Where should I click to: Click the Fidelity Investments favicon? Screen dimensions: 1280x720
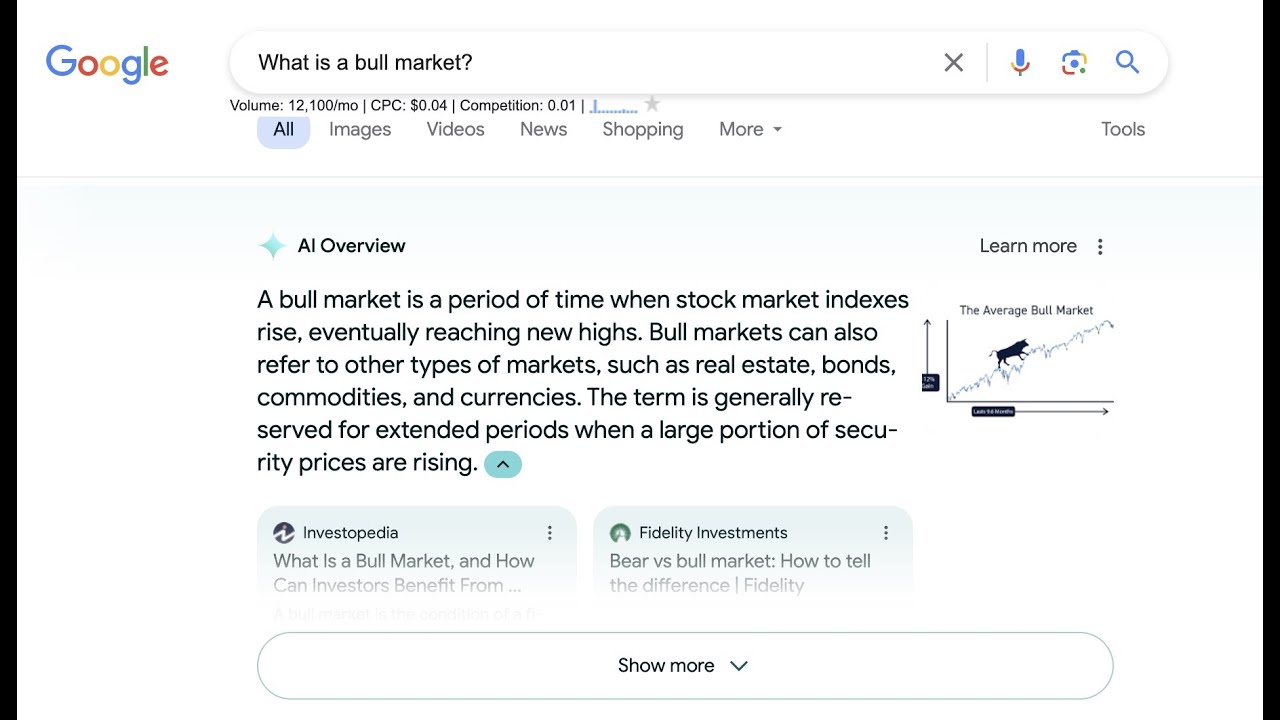(x=620, y=533)
